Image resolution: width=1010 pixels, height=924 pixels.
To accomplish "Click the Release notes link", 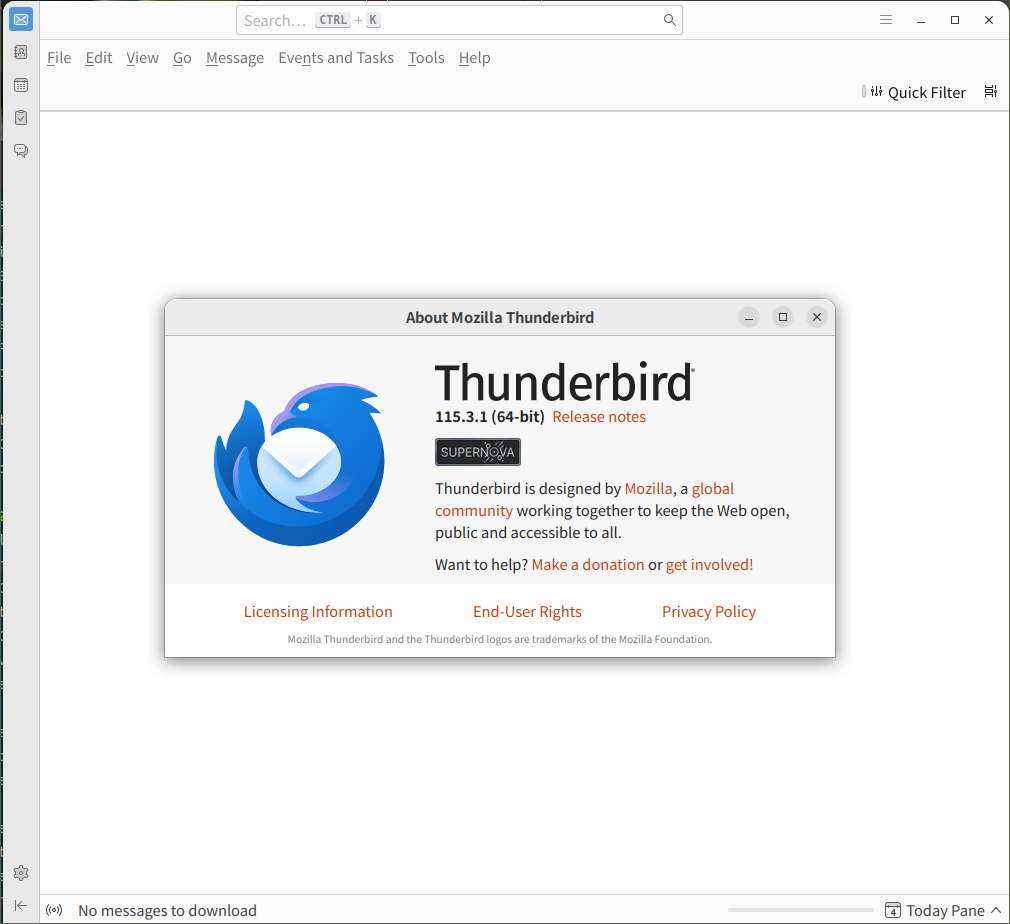I will pos(599,417).
